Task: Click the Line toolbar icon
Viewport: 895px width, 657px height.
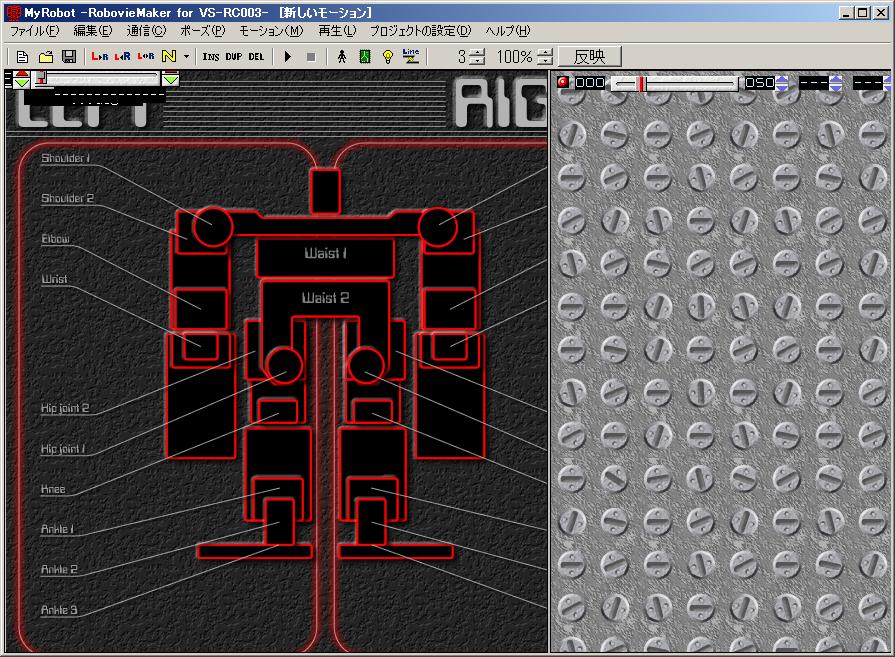Action: pyautogui.click(x=411, y=56)
